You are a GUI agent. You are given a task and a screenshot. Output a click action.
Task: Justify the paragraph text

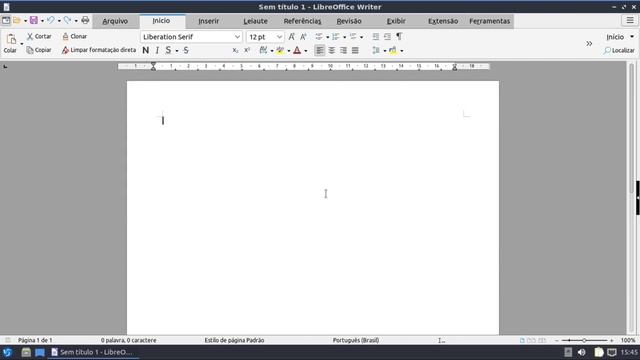[355, 50]
